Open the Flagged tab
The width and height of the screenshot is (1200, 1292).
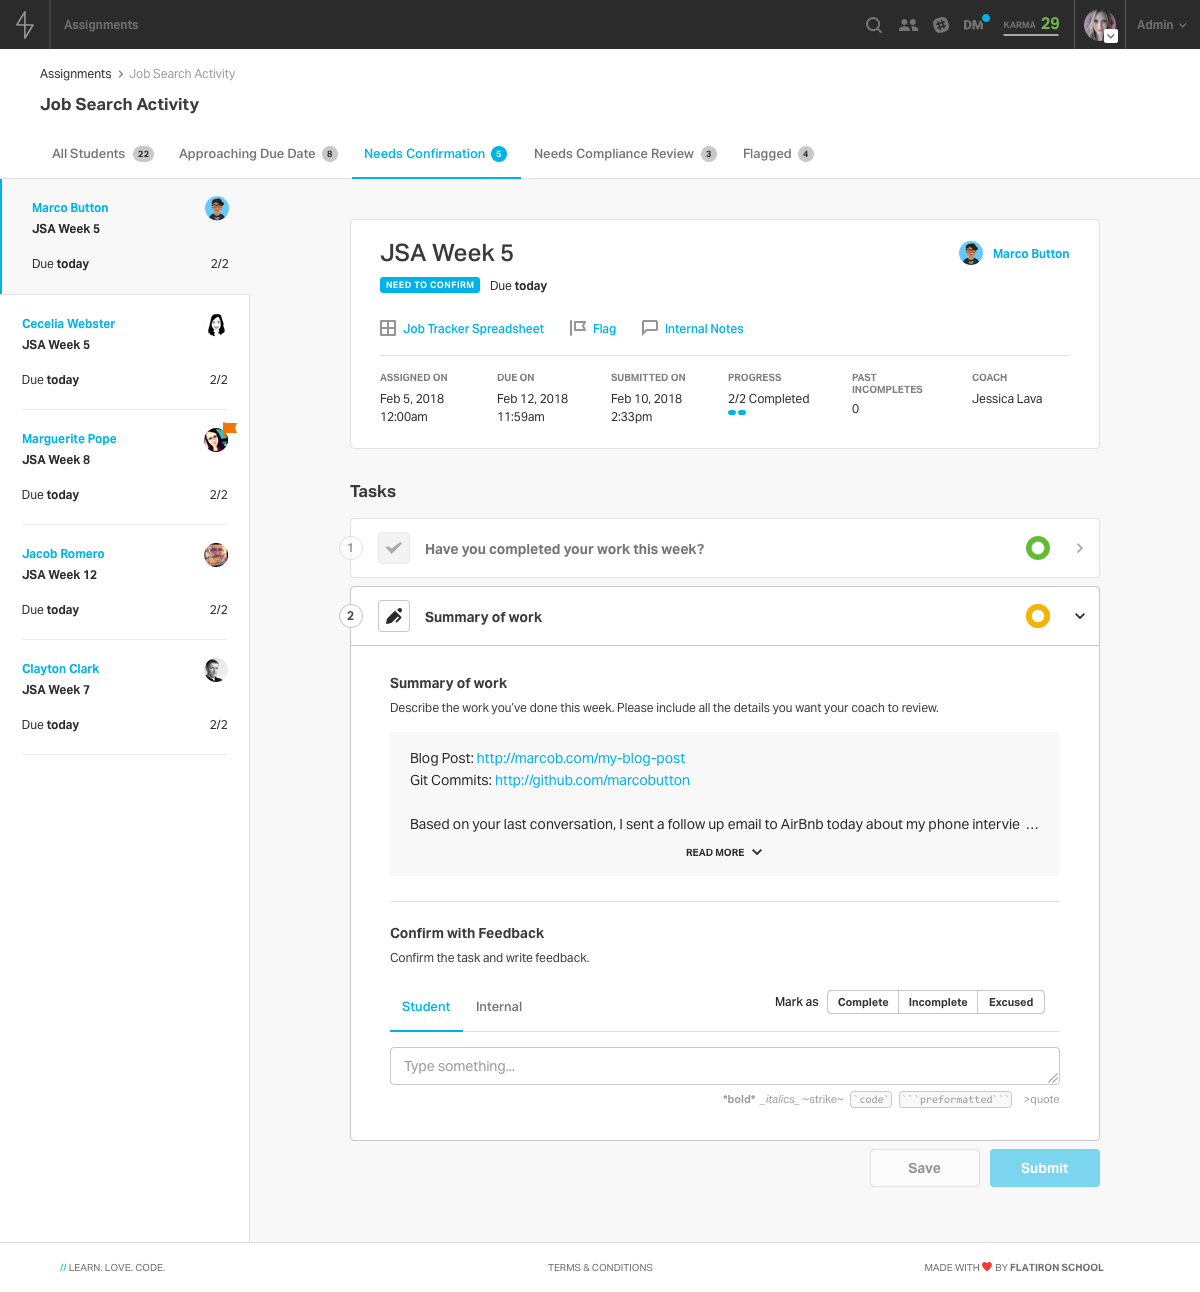pyautogui.click(x=778, y=154)
